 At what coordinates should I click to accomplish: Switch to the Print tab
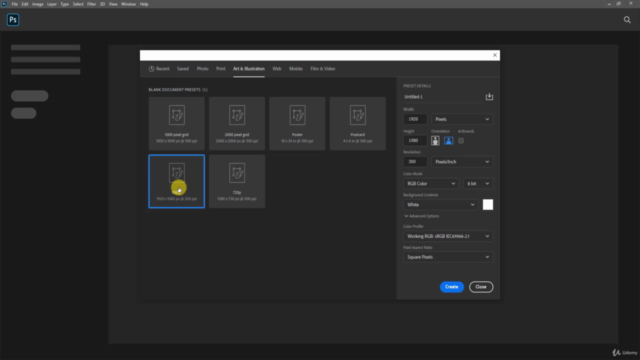tap(221, 69)
